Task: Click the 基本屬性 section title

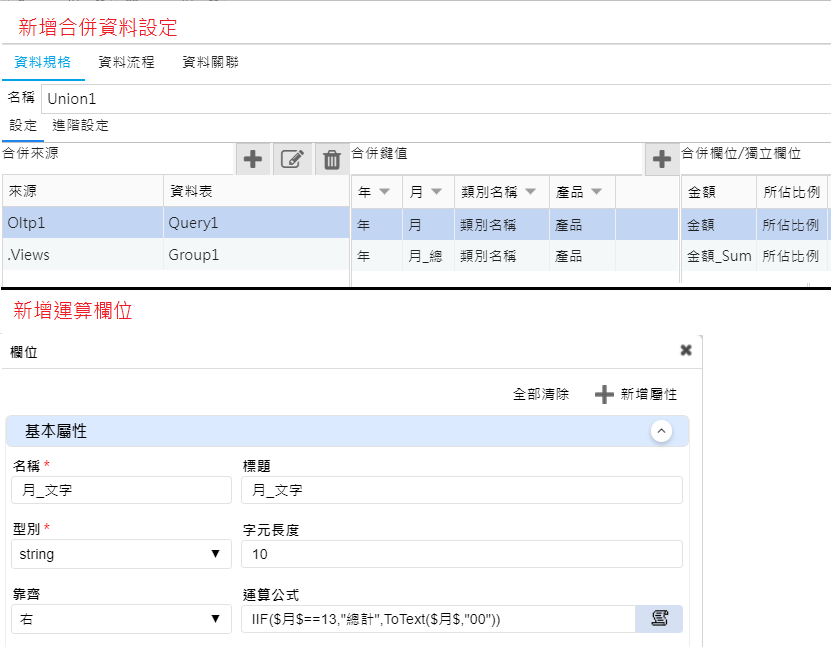Action: [56, 431]
